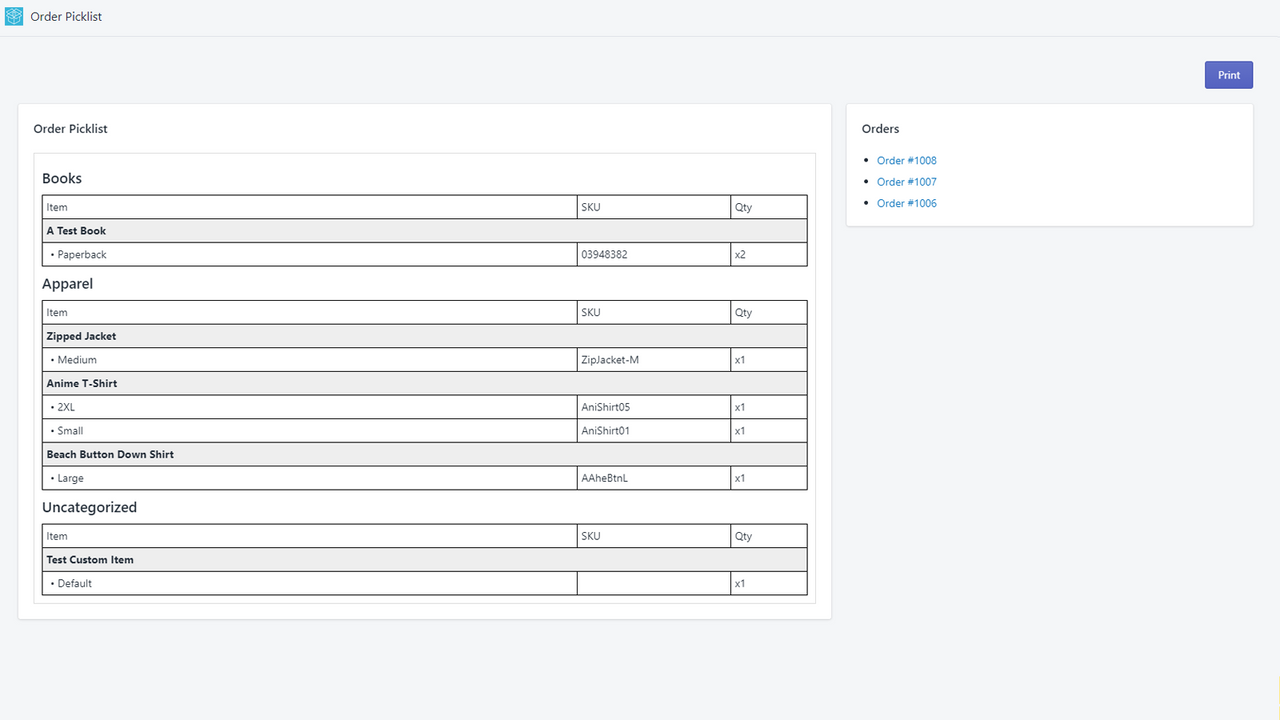Select the Test Custom Item row
The image size is (1280, 720).
pos(424,560)
